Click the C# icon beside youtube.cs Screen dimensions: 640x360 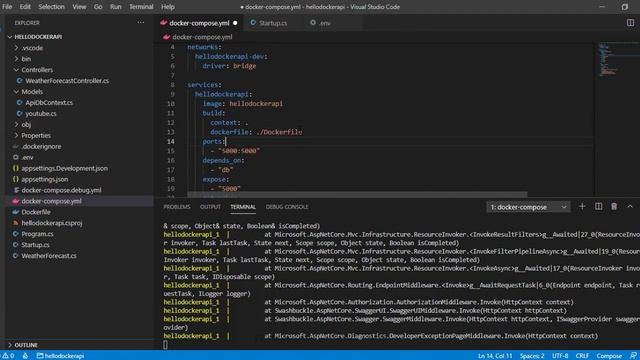[x=19, y=113]
